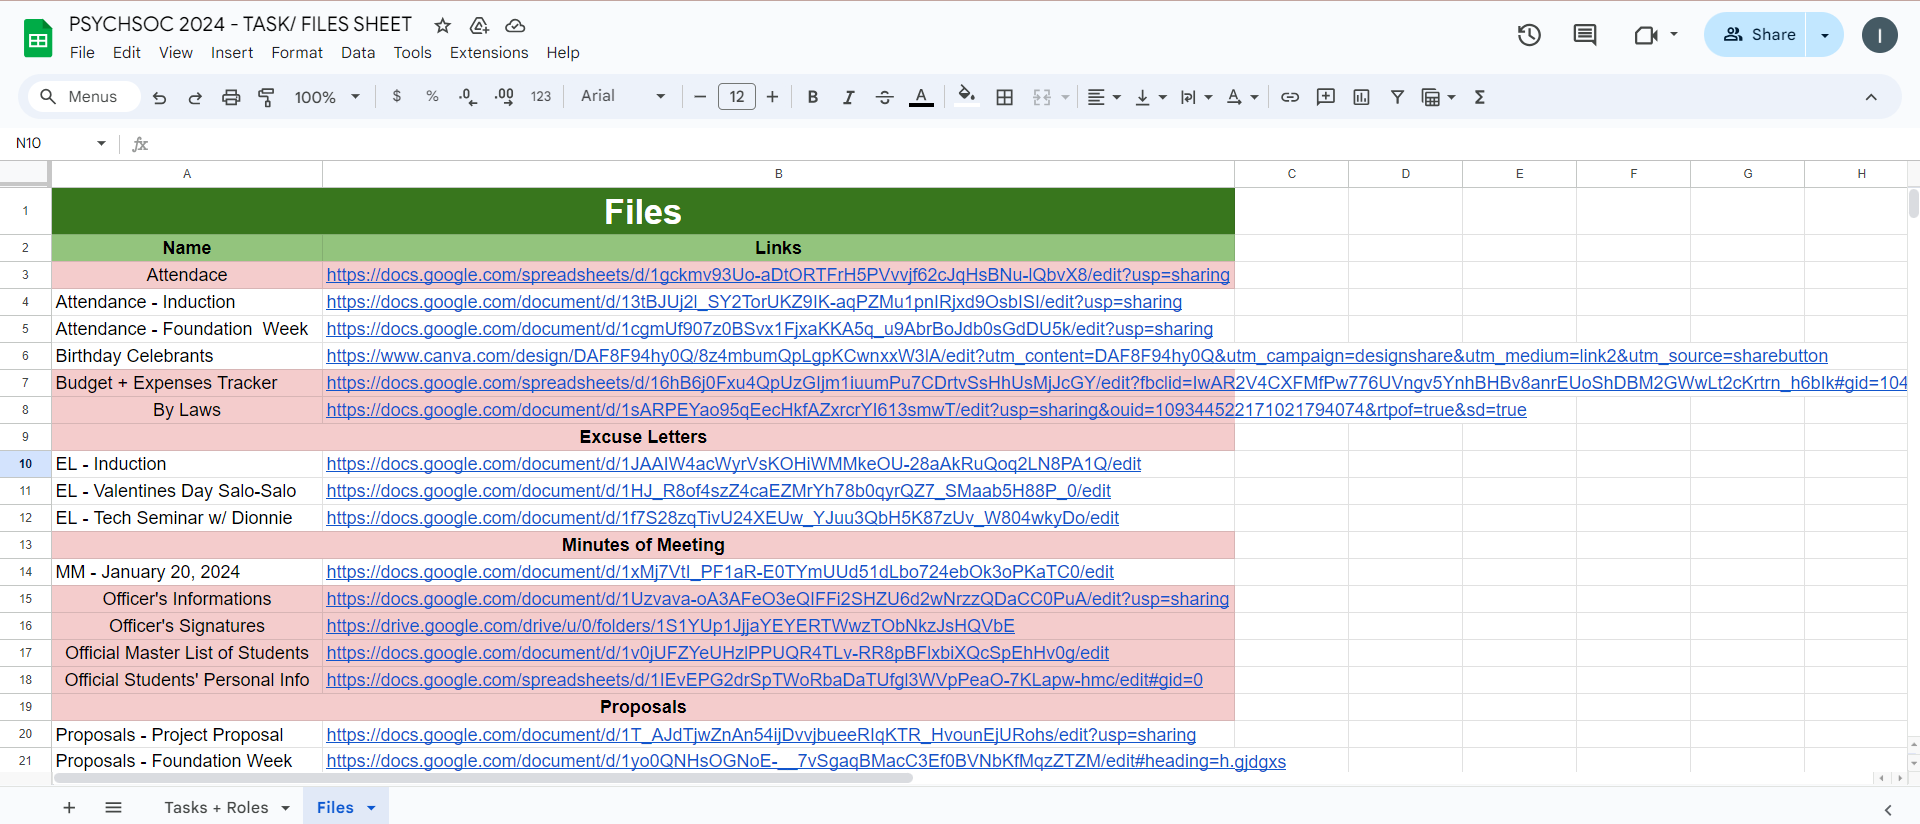Open the Insert menu
Screen dimensions: 1920x824
tap(232, 53)
